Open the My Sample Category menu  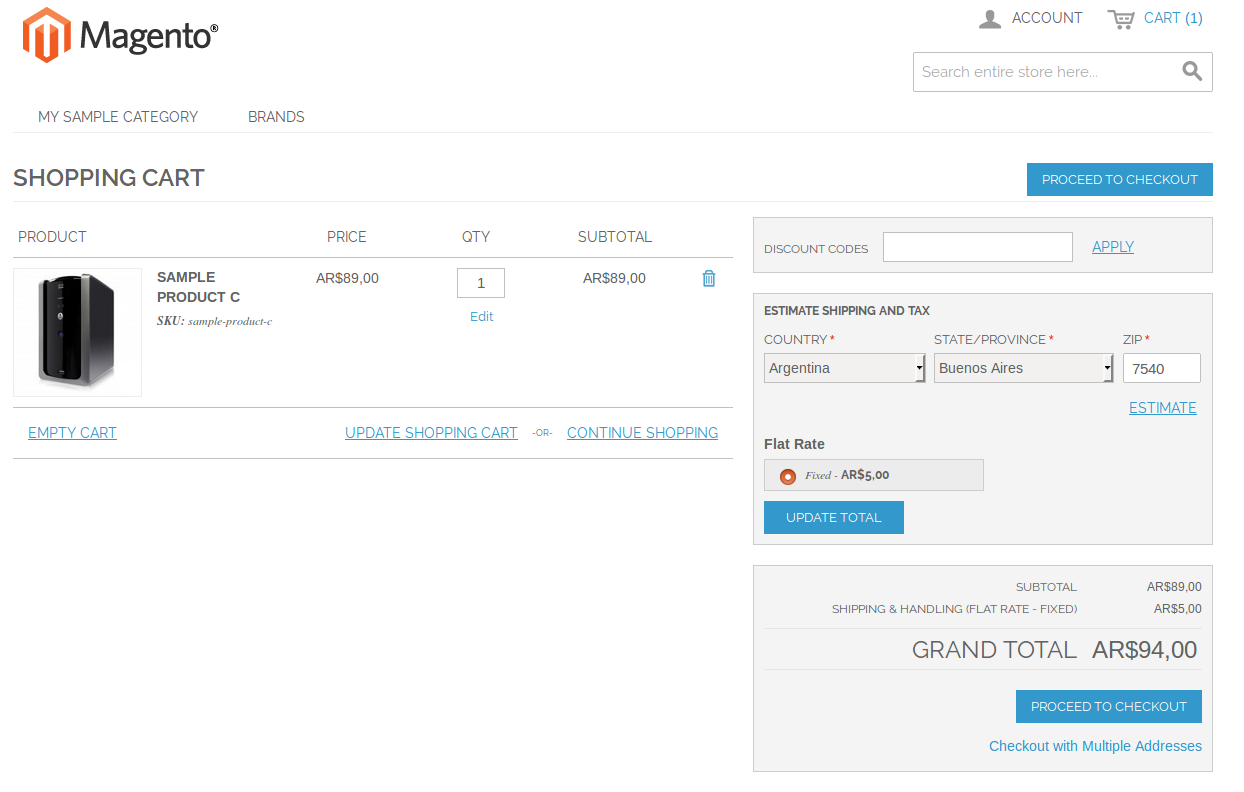tap(117, 117)
